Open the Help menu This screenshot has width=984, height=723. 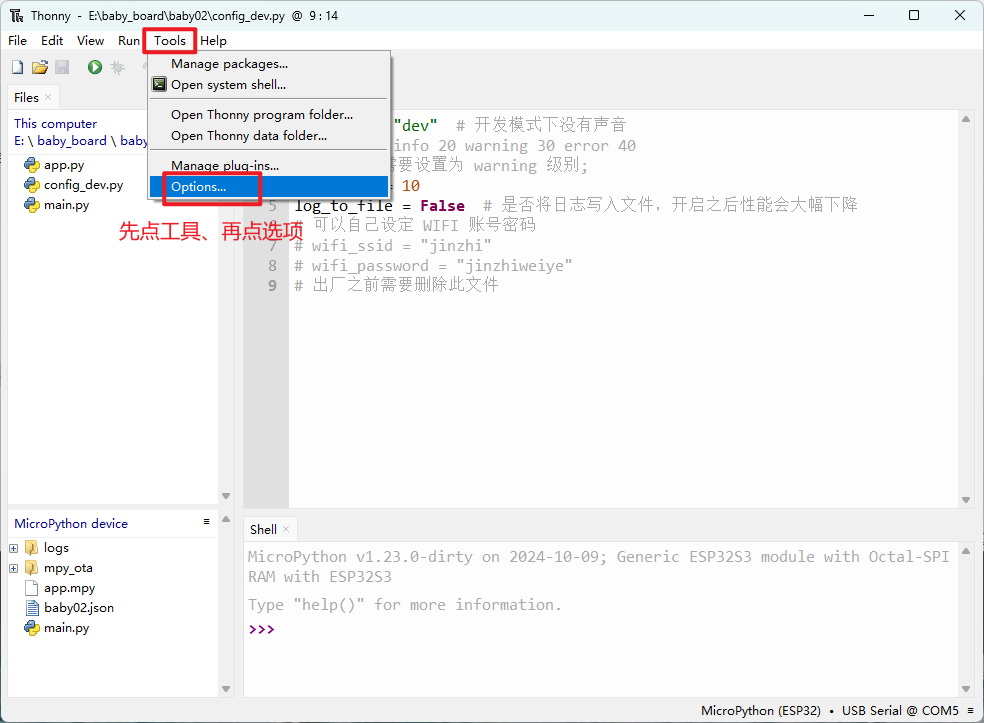pyautogui.click(x=213, y=41)
